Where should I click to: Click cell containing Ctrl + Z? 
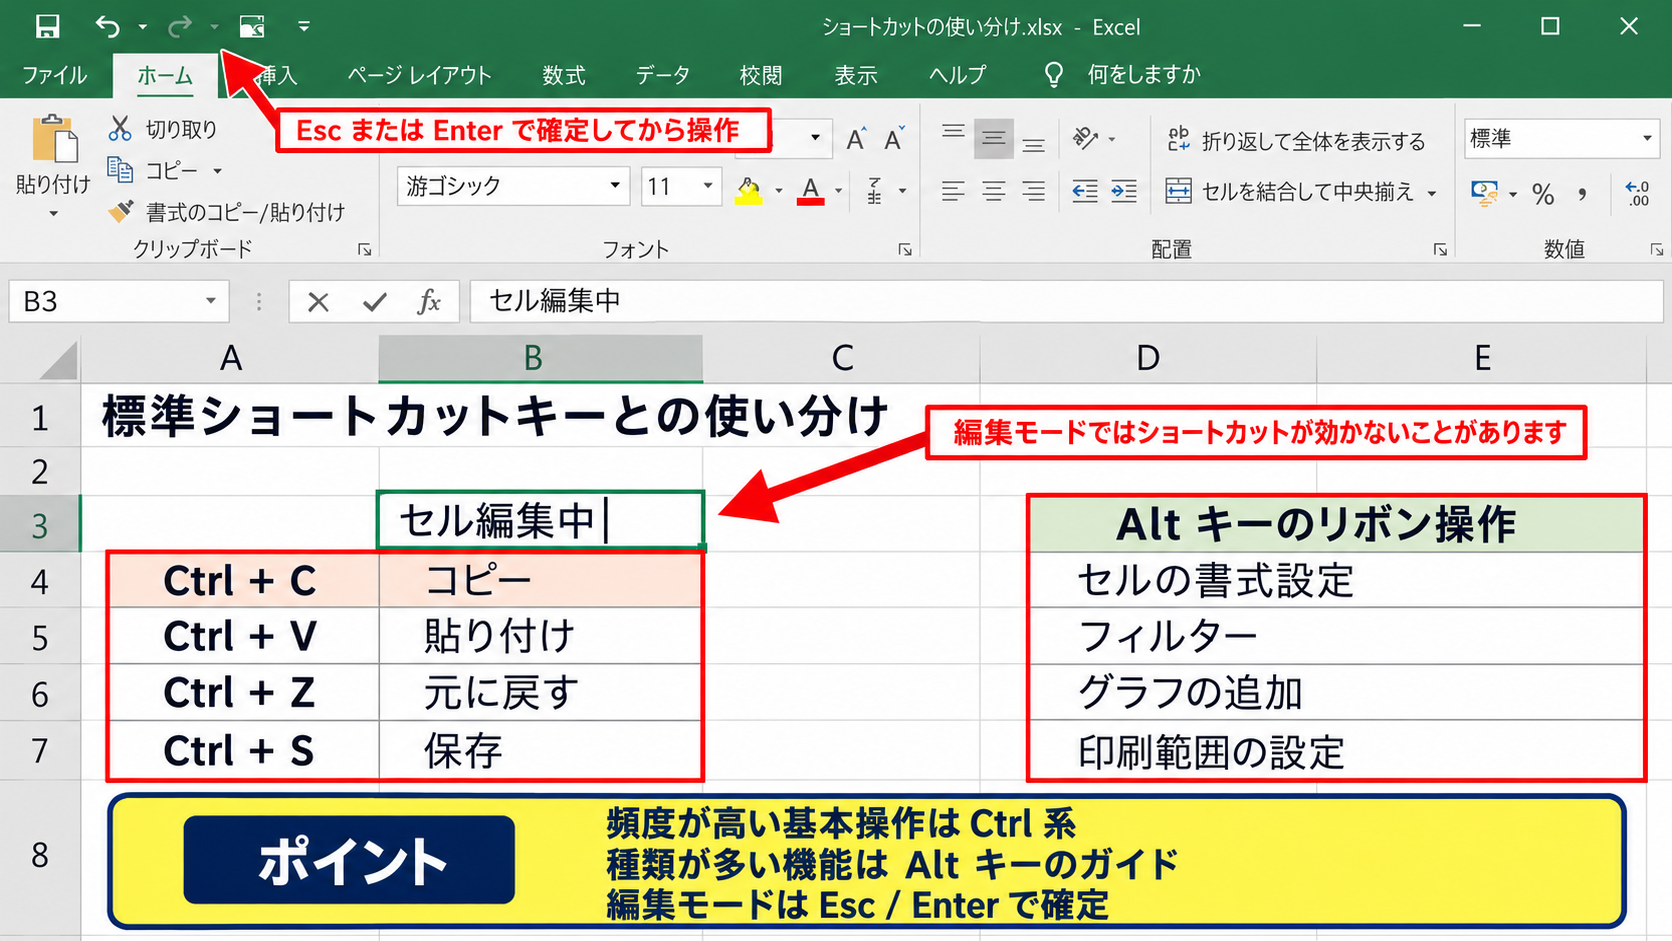pos(243,693)
